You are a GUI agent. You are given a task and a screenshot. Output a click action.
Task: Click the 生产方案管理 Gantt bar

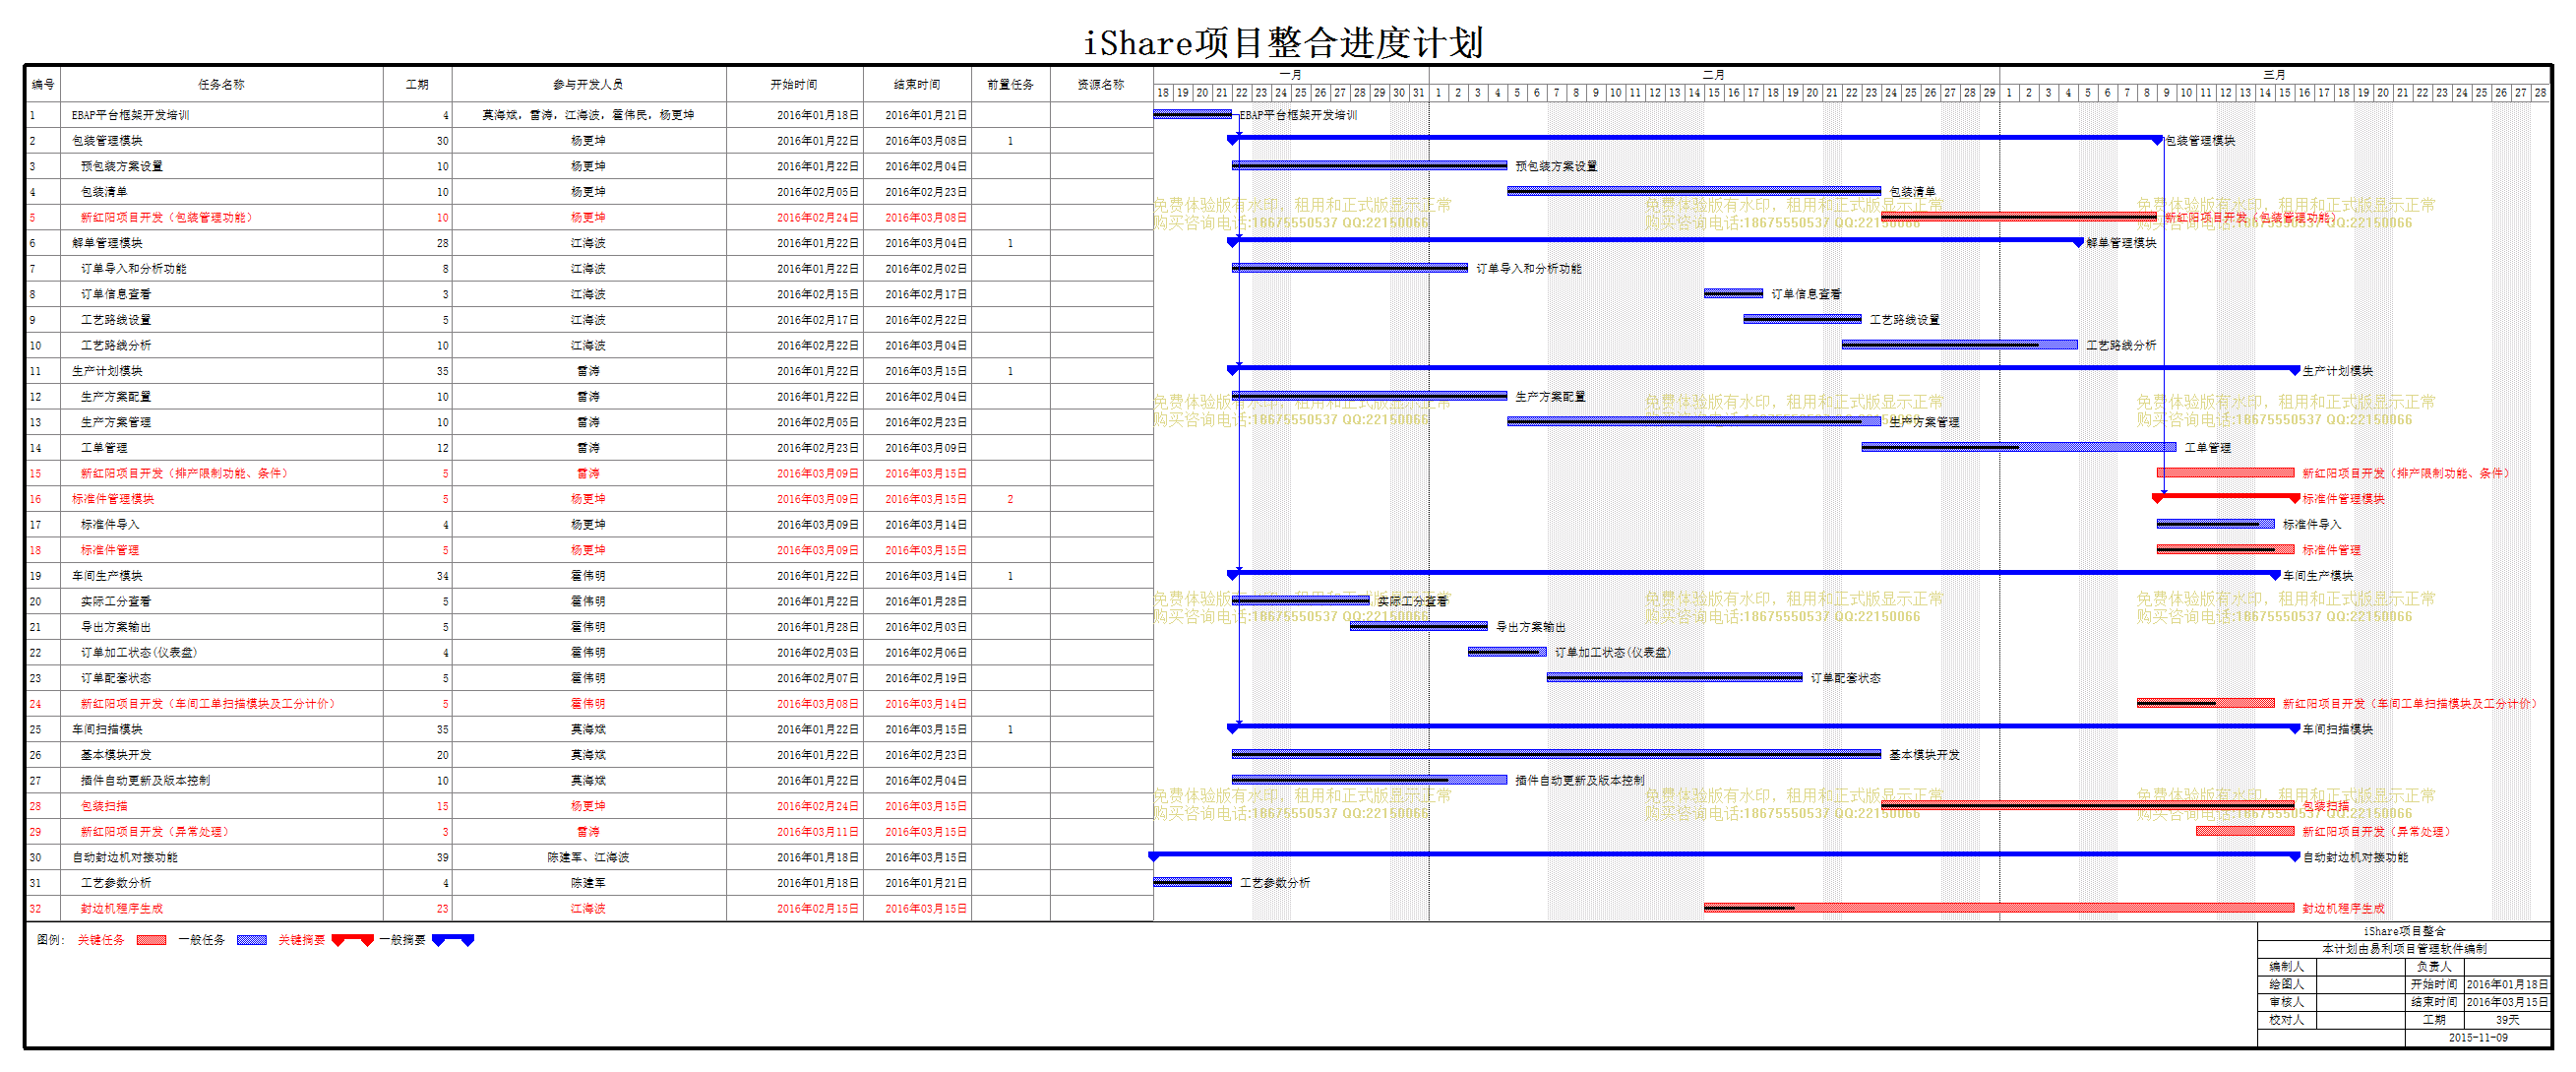pyautogui.click(x=1694, y=421)
